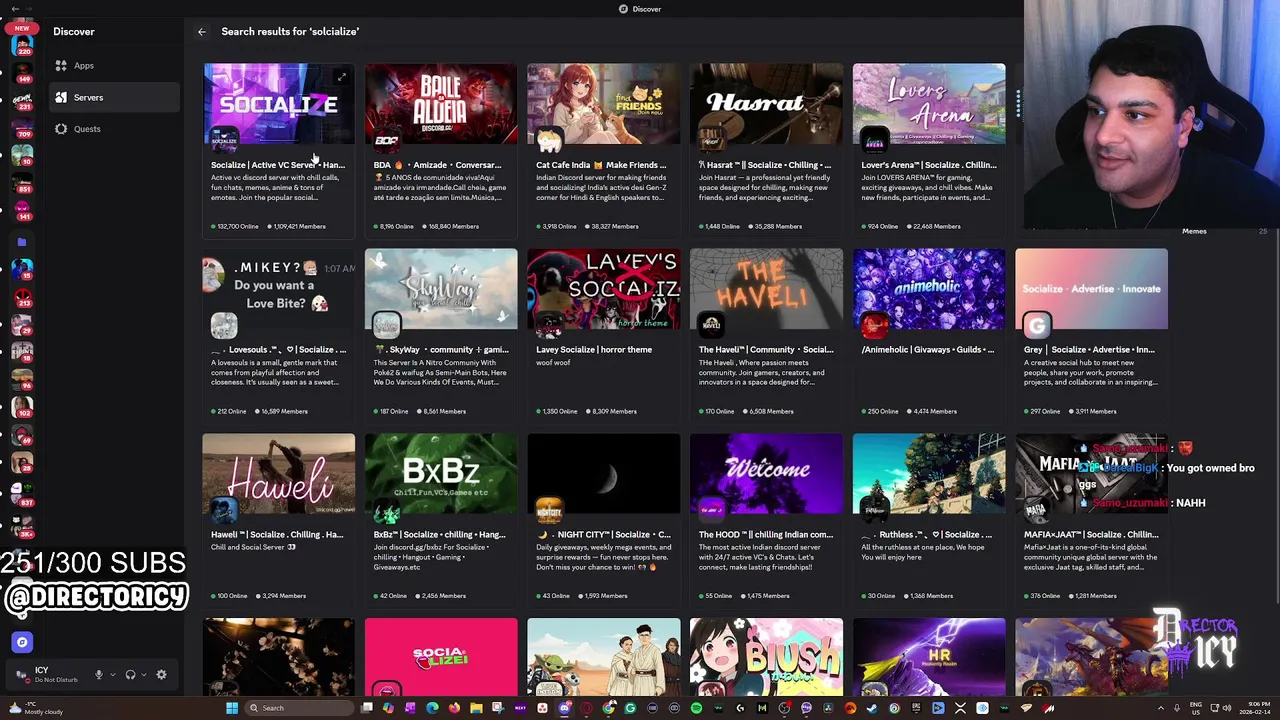Image resolution: width=1280 pixels, height=720 pixels.
Task: Open the Cat Cafe India server card
Action: point(603,150)
